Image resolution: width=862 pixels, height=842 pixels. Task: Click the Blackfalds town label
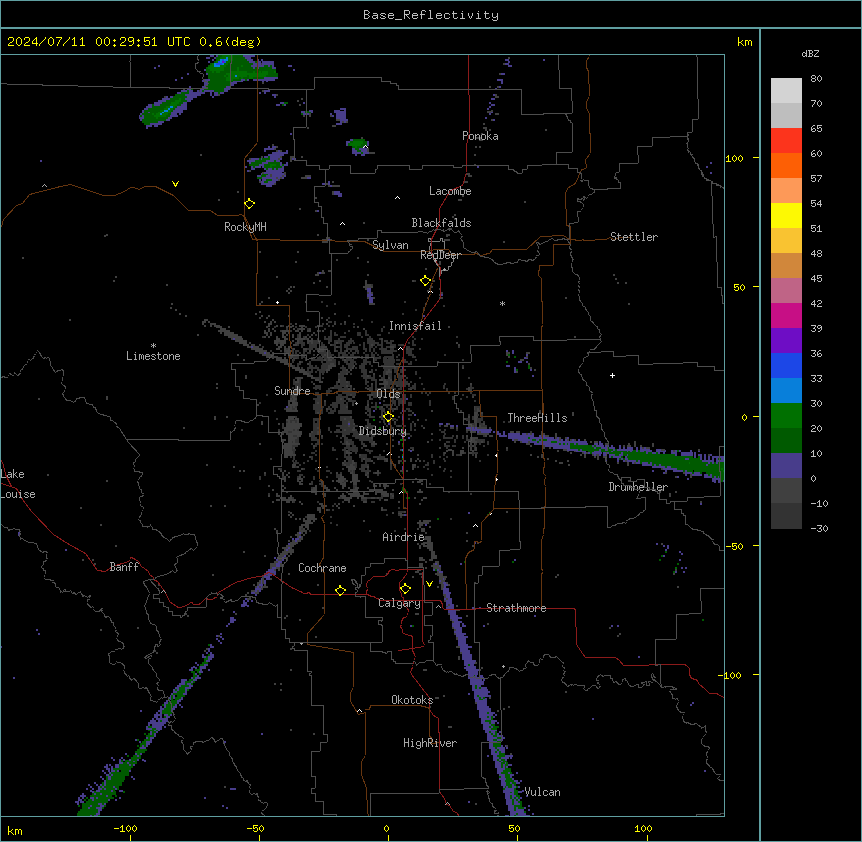pyautogui.click(x=441, y=223)
